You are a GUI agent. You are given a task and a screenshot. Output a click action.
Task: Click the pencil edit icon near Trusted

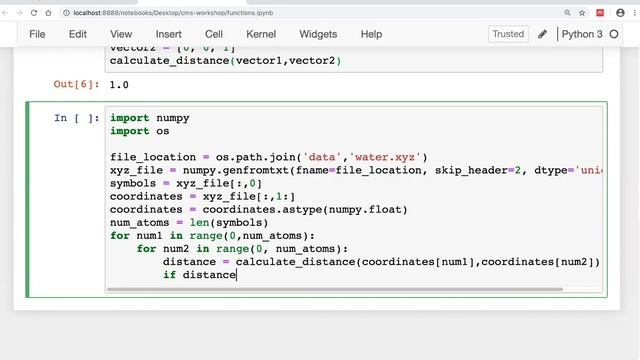[542, 34]
